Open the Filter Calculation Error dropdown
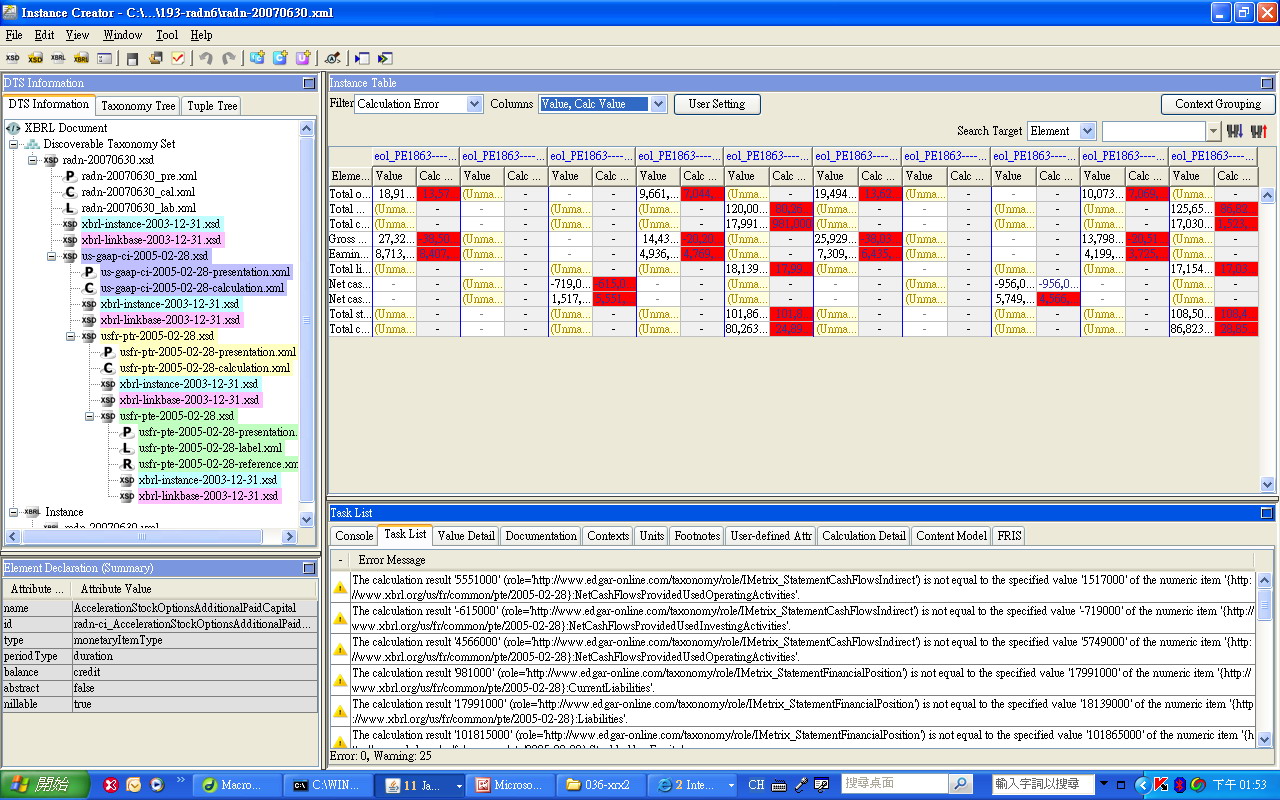The image size is (1280, 800). tap(474, 104)
